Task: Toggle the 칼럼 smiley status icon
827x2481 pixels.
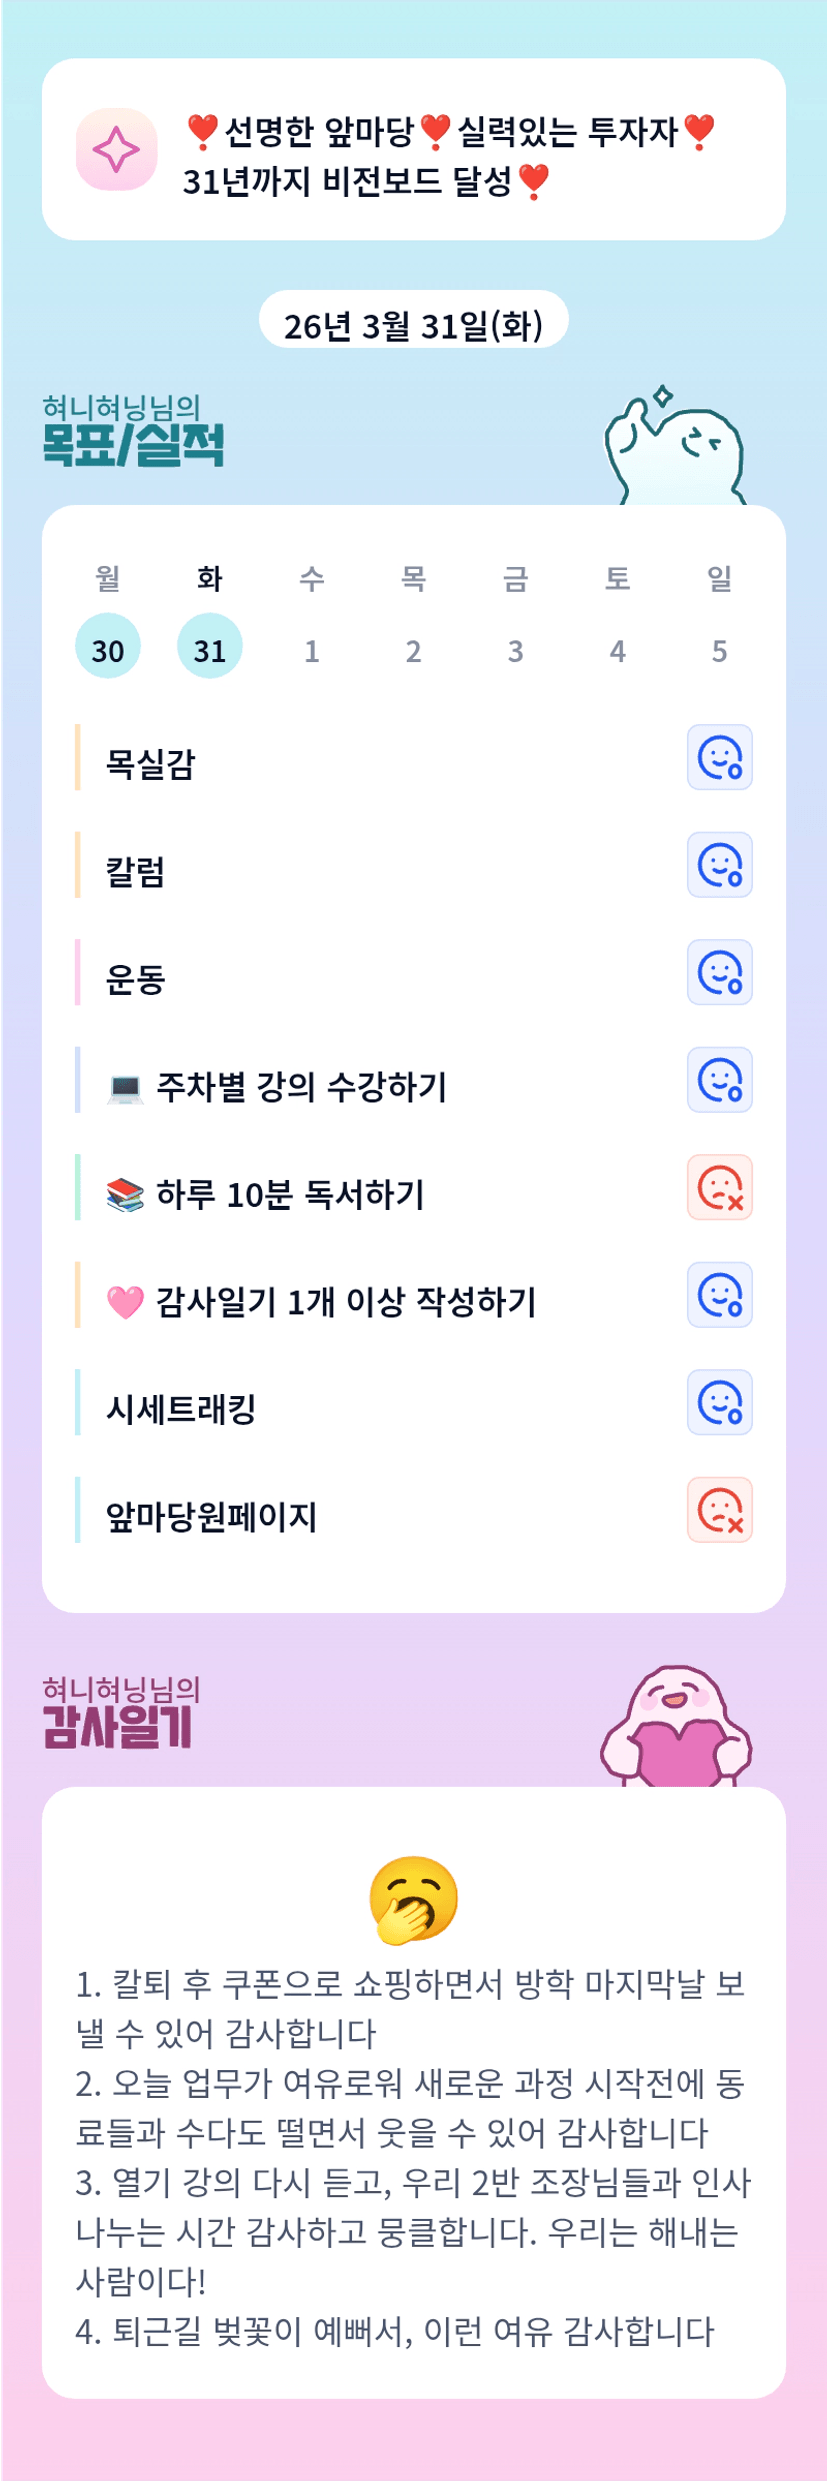Action: tap(719, 865)
